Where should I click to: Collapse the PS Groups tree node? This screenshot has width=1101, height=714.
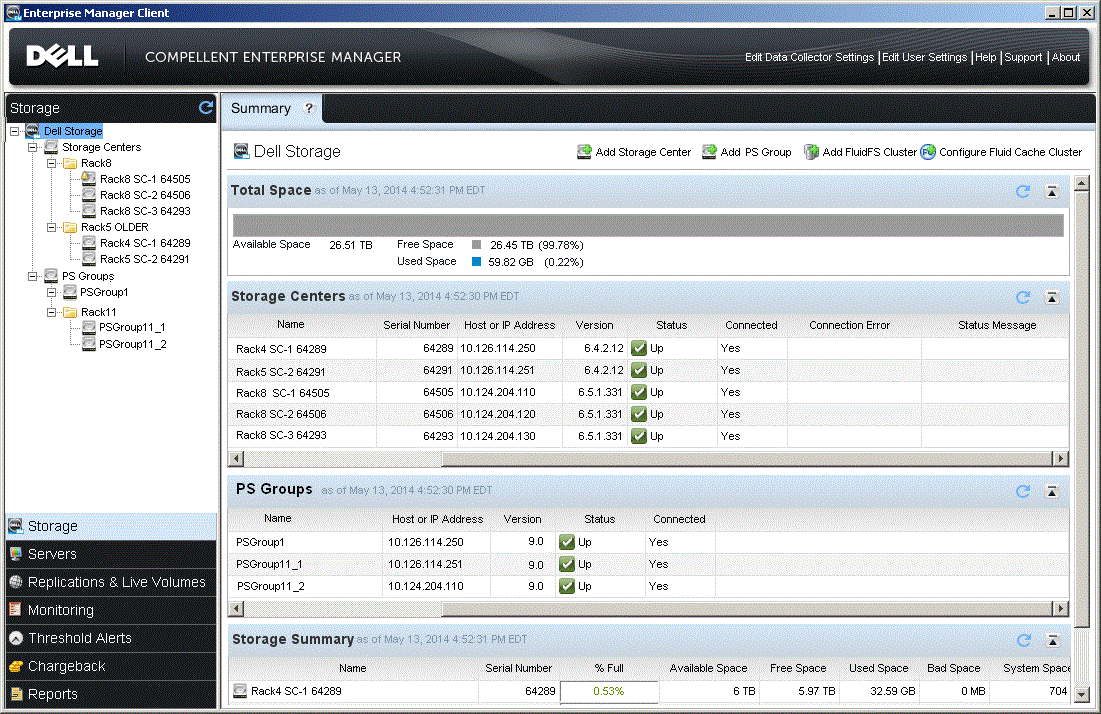[x=32, y=276]
